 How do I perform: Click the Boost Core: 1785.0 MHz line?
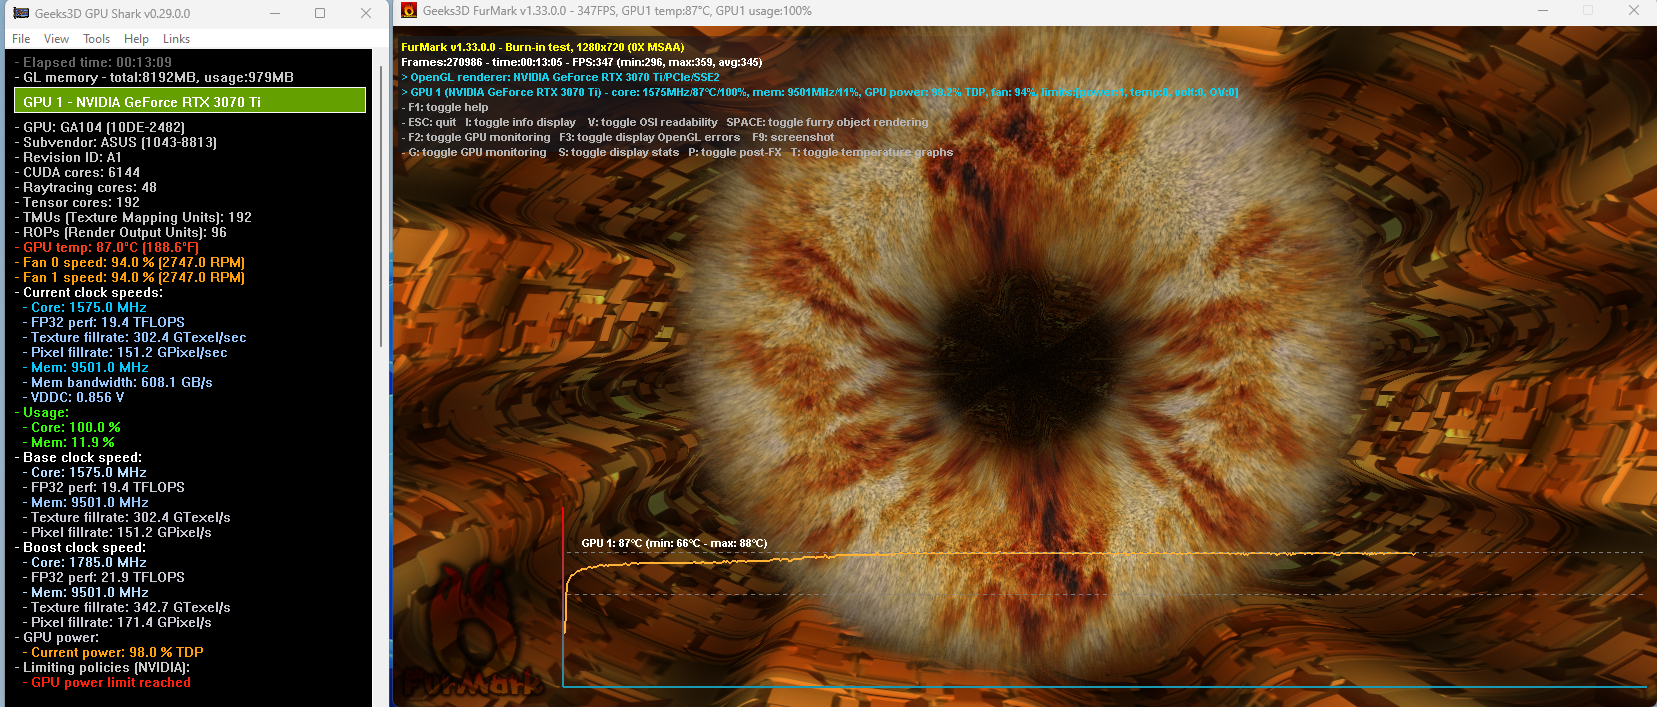pyautogui.click(x=85, y=562)
